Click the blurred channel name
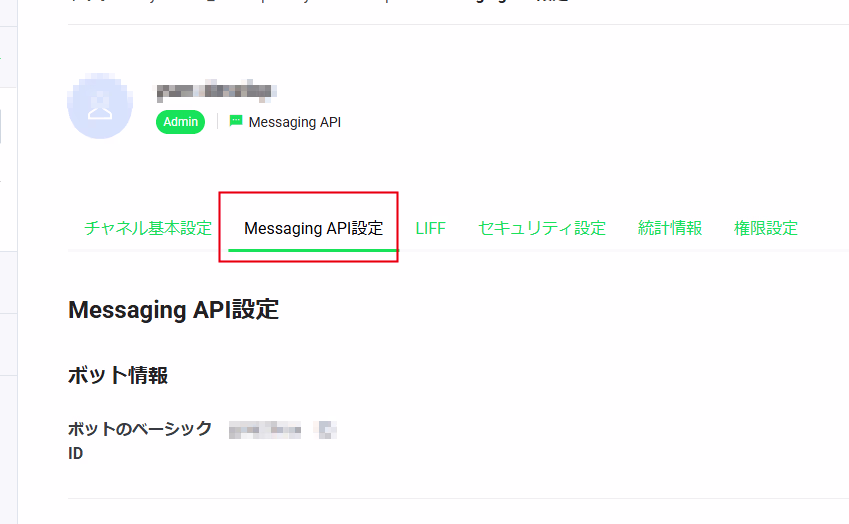The height and width of the screenshot is (524, 849). click(x=217, y=91)
